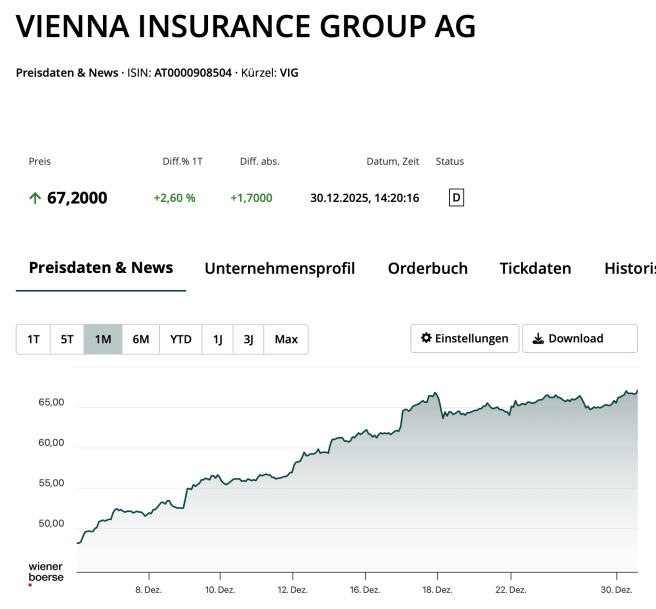Click the D status indicator box
Image resolution: width=656 pixels, height=609 pixels.
click(456, 198)
